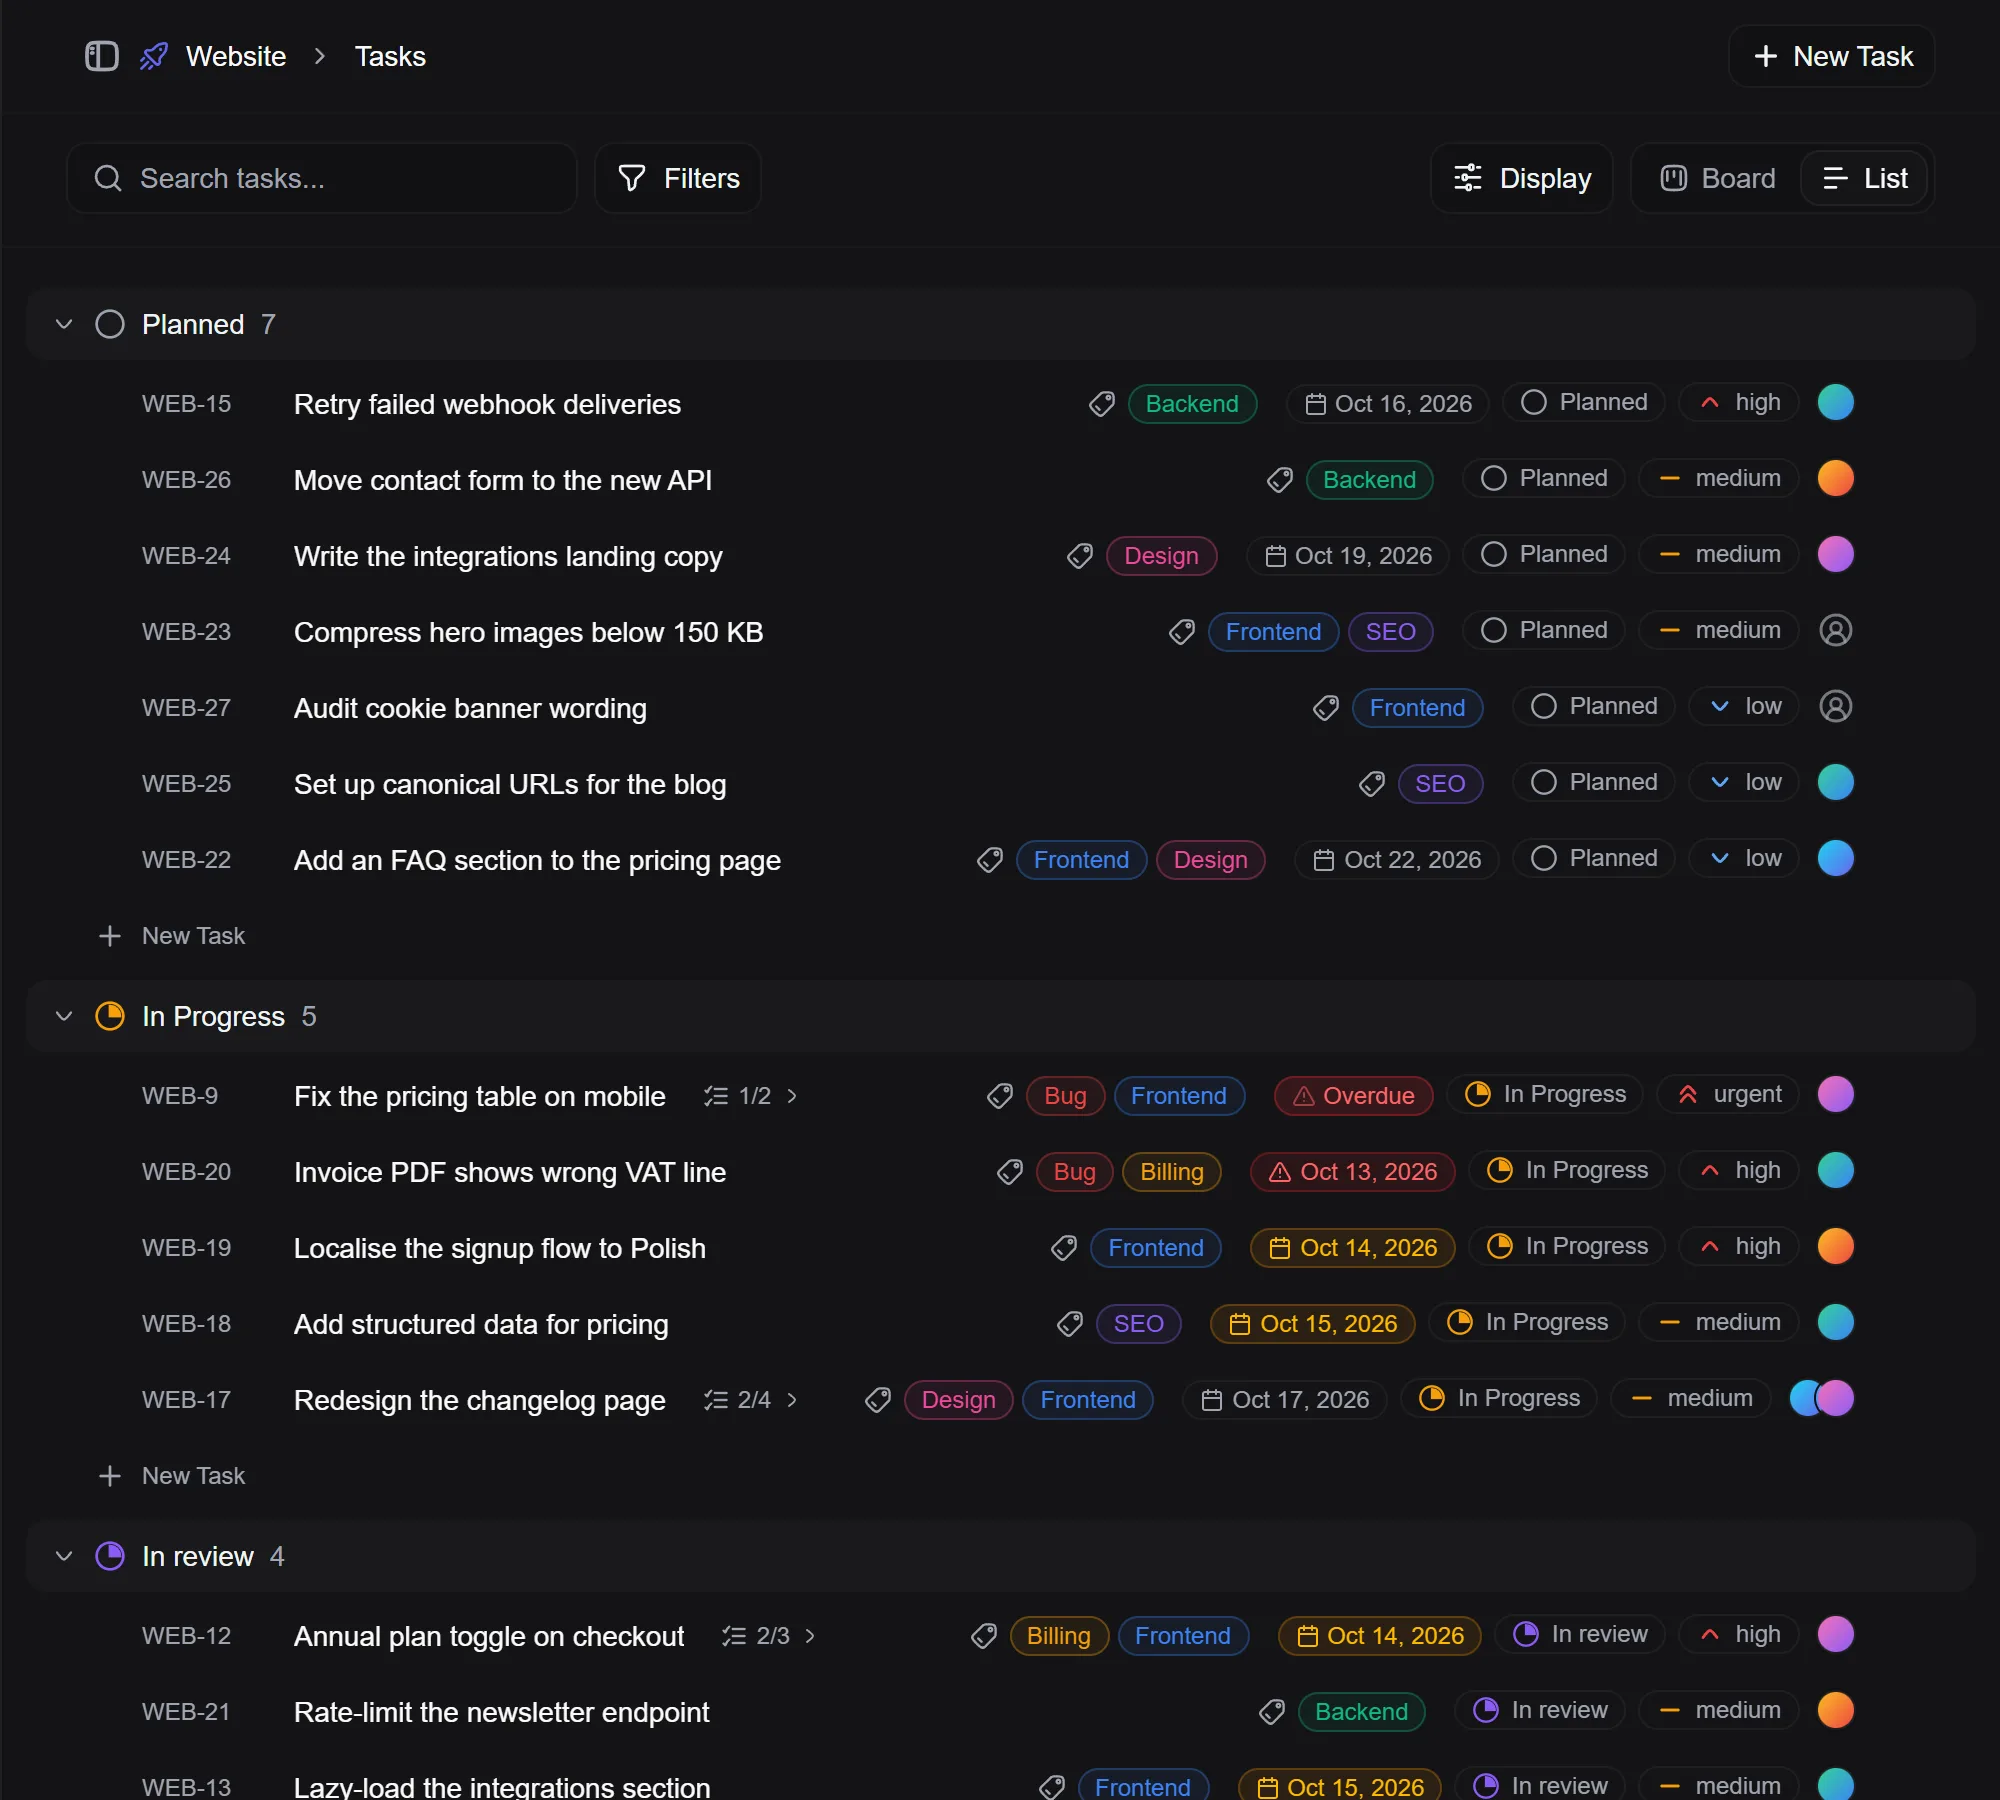Change high priority on WEB-20
The width and height of the screenshot is (2000, 1800).
point(1739,1170)
